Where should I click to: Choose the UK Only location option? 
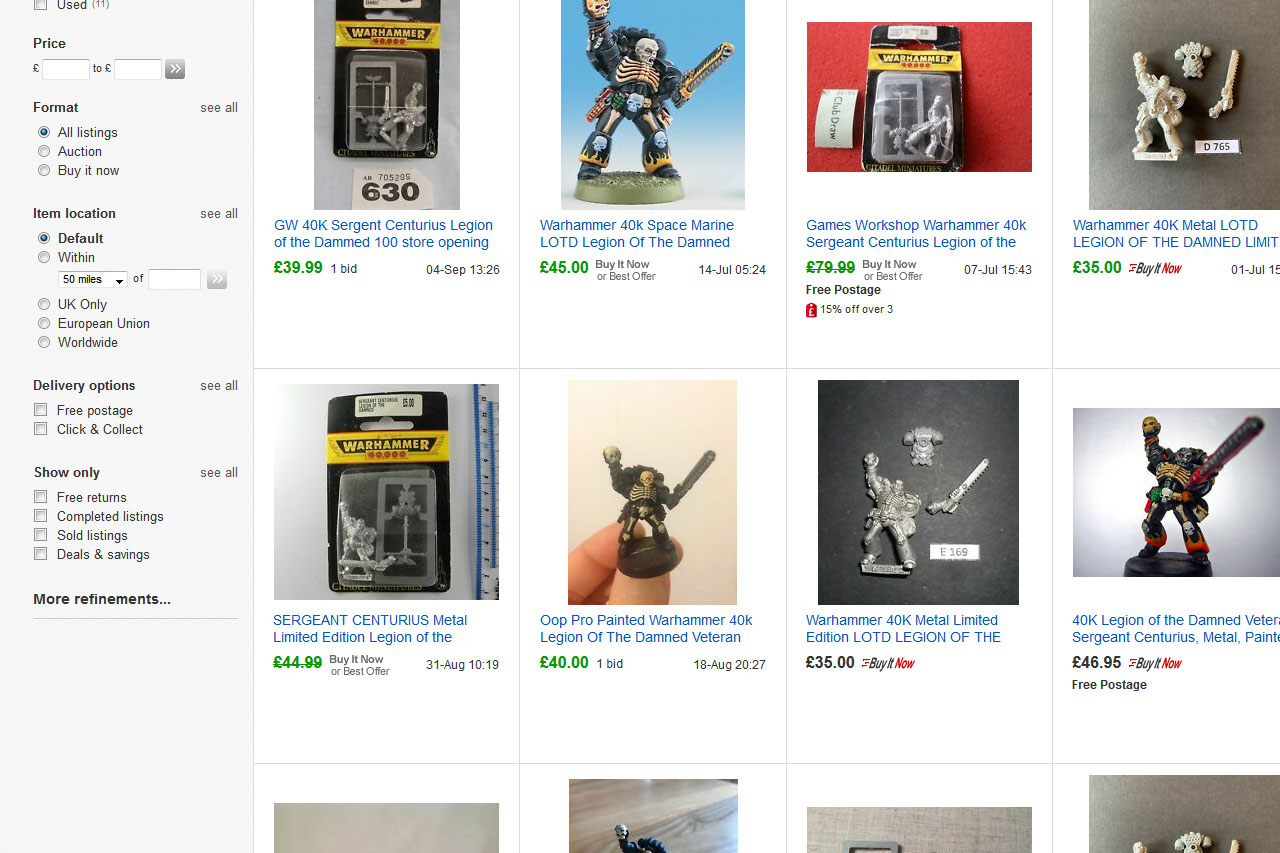tap(44, 304)
